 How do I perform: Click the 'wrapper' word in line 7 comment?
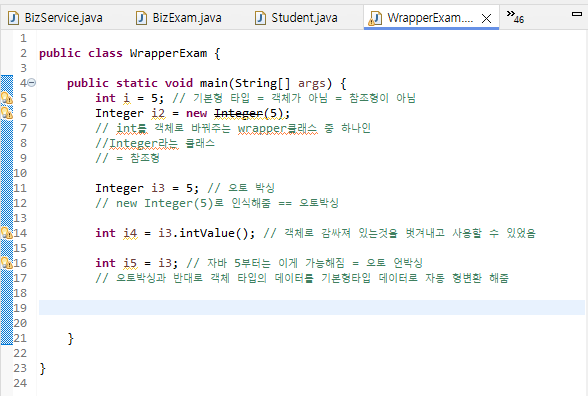click(262, 128)
